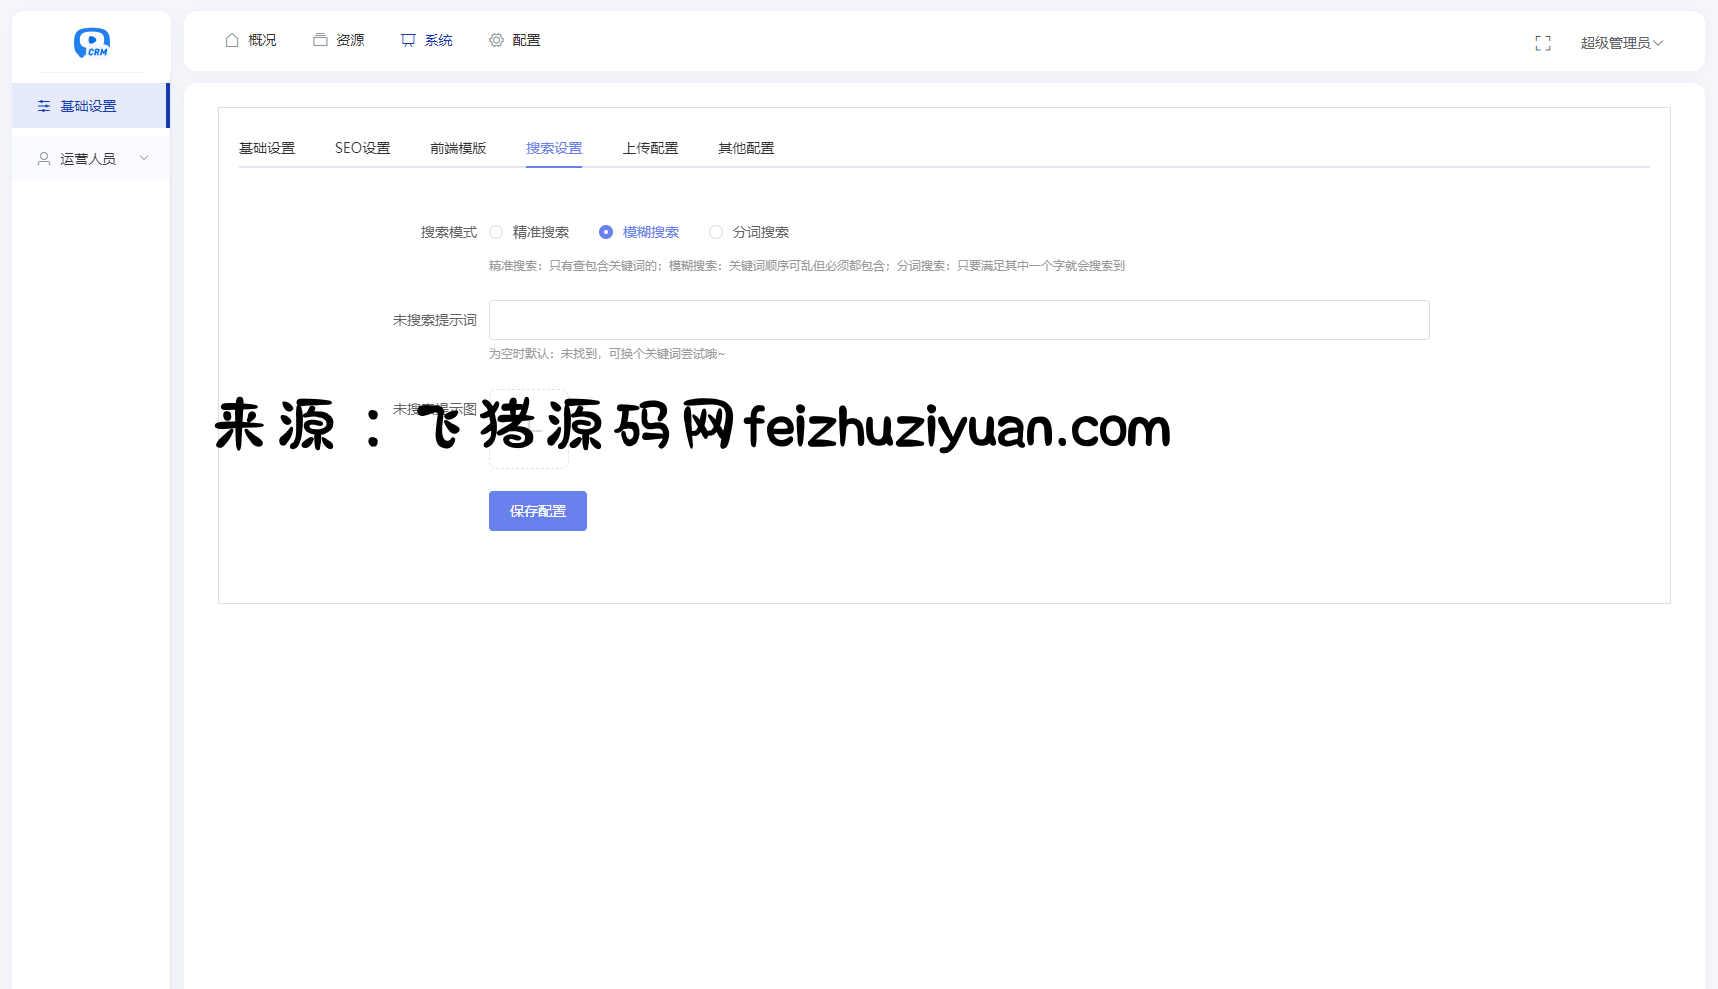Viewport: 1718px width, 989px height.
Task: Click the user icon beside 运营人员
Action: click(x=44, y=159)
